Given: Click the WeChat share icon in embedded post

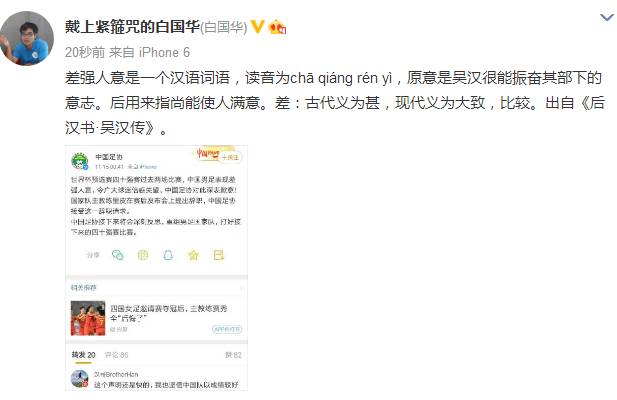Looking at the screenshot, I should click(118, 255).
